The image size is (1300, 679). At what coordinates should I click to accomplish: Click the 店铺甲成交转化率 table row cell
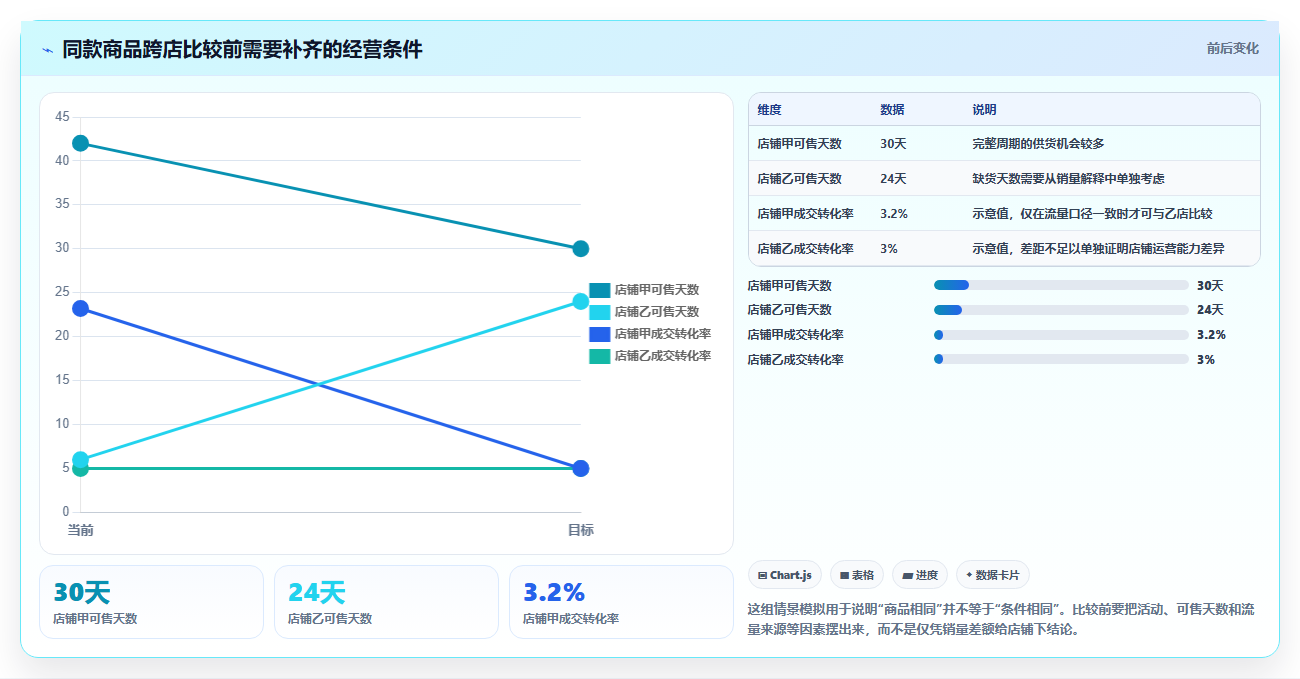click(x=805, y=214)
